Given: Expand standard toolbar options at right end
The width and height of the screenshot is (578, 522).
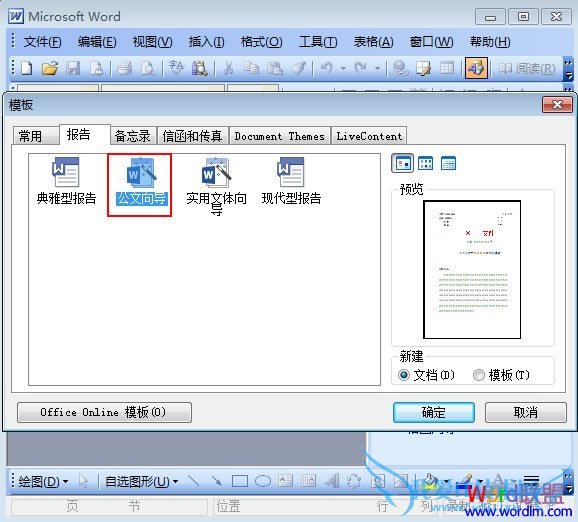Looking at the screenshot, I should click(x=568, y=69).
